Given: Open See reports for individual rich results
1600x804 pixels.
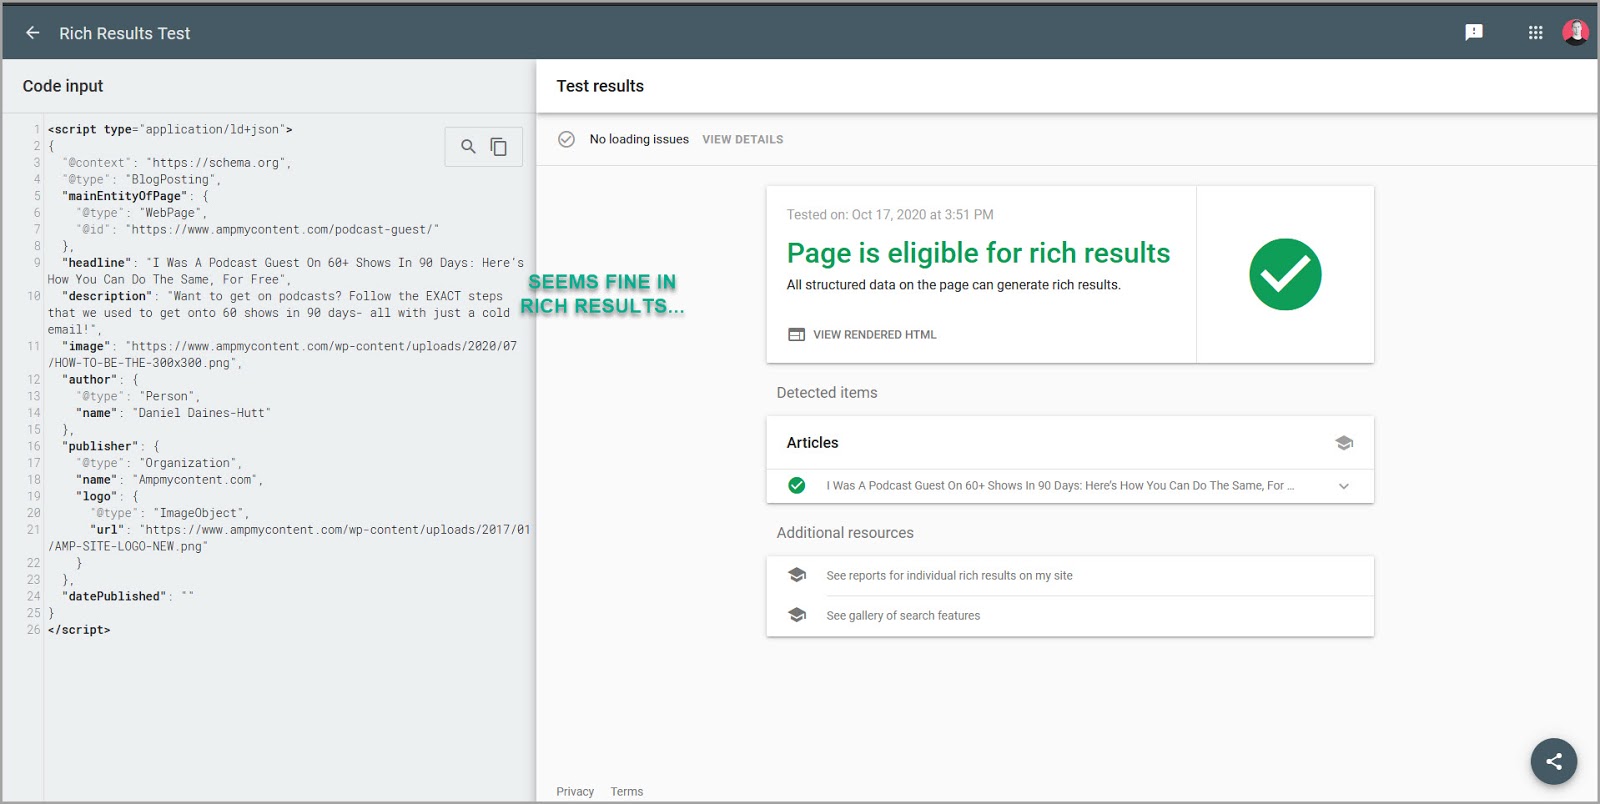Looking at the screenshot, I should [948, 576].
